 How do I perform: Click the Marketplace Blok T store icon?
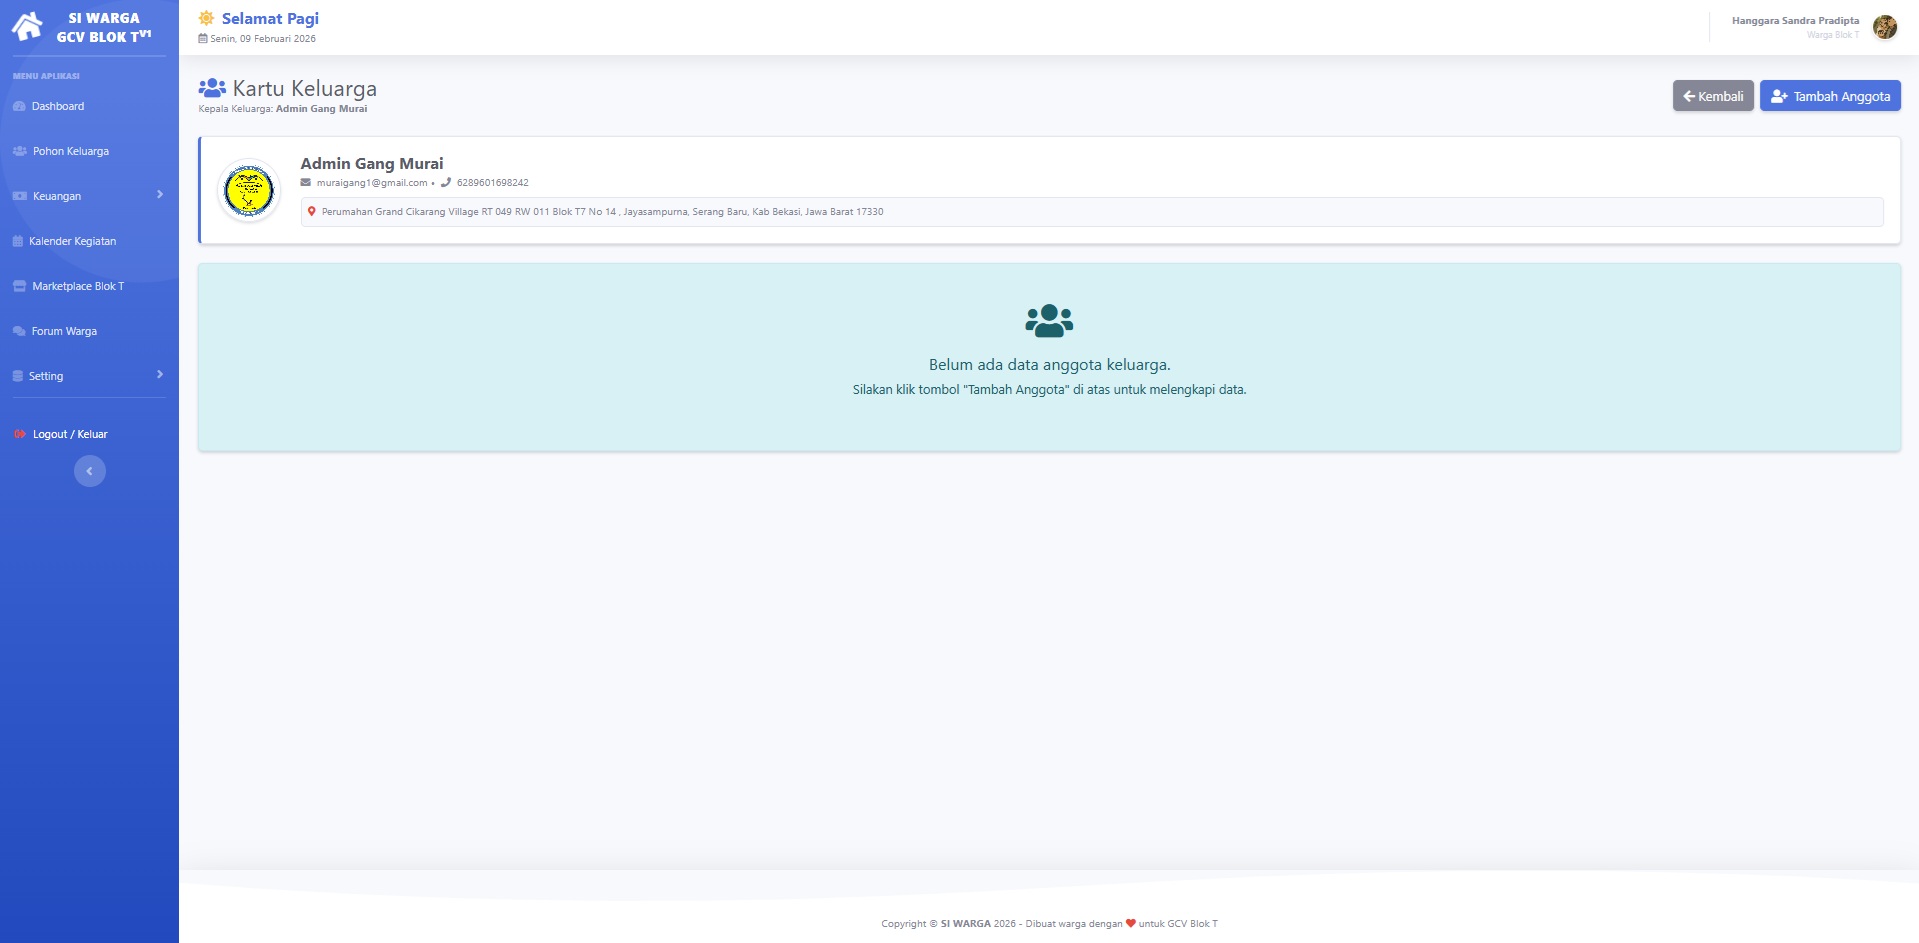19,286
